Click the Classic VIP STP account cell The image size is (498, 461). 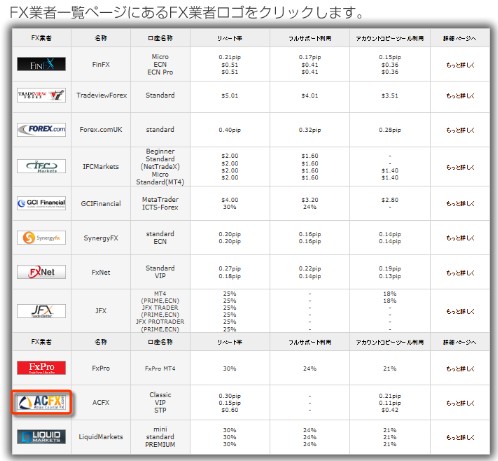(160, 402)
